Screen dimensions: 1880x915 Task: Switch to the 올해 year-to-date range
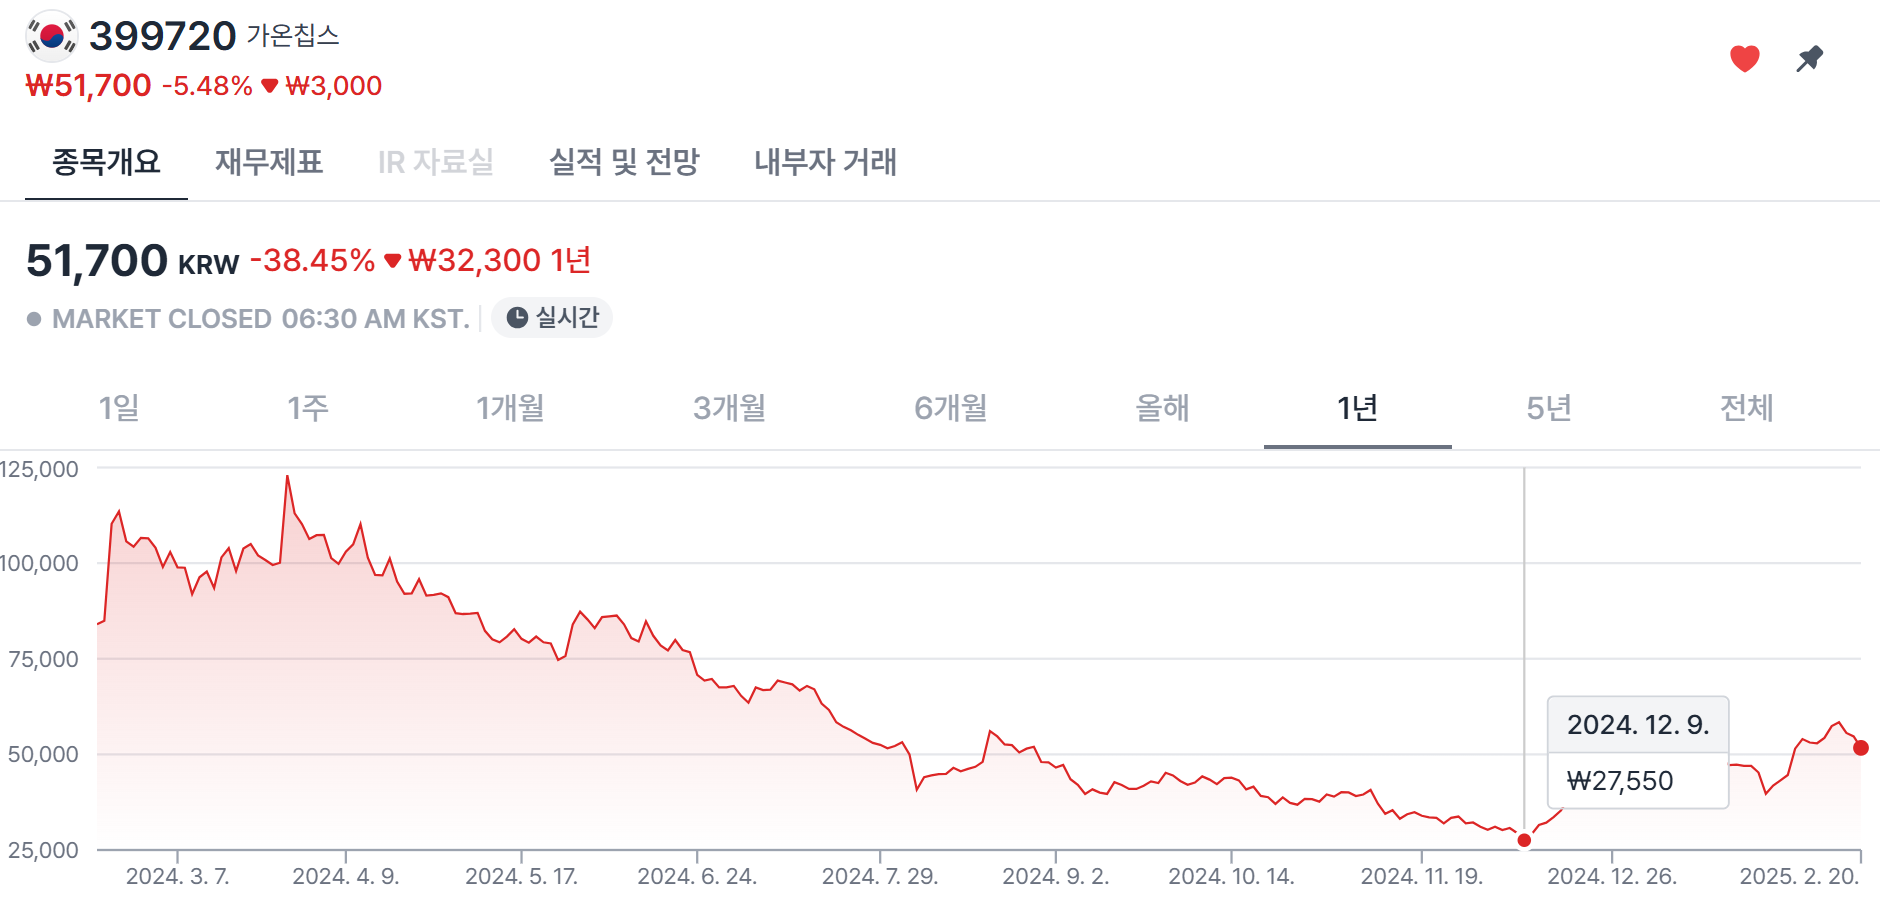click(1162, 408)
